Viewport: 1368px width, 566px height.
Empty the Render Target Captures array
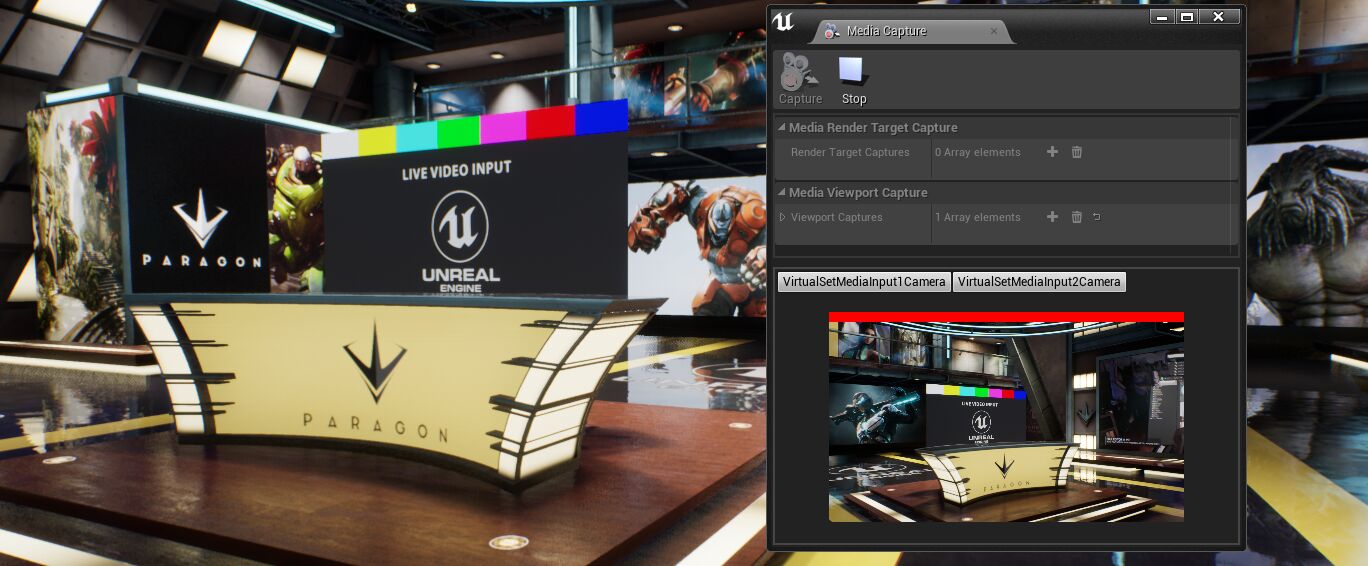(1077, 152)
